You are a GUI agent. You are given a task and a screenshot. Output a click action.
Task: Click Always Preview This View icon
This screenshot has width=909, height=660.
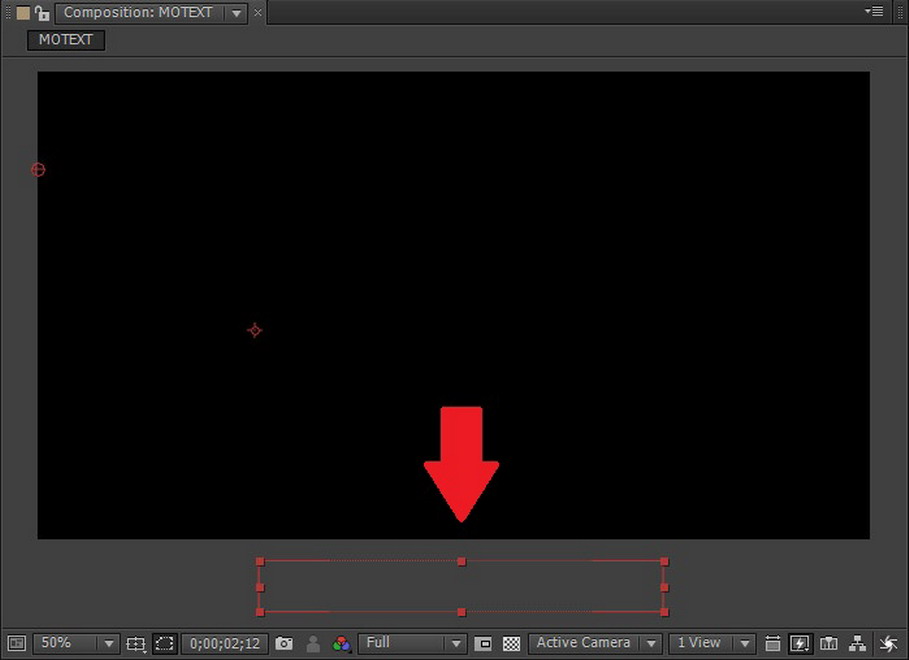tap(17, 643)
